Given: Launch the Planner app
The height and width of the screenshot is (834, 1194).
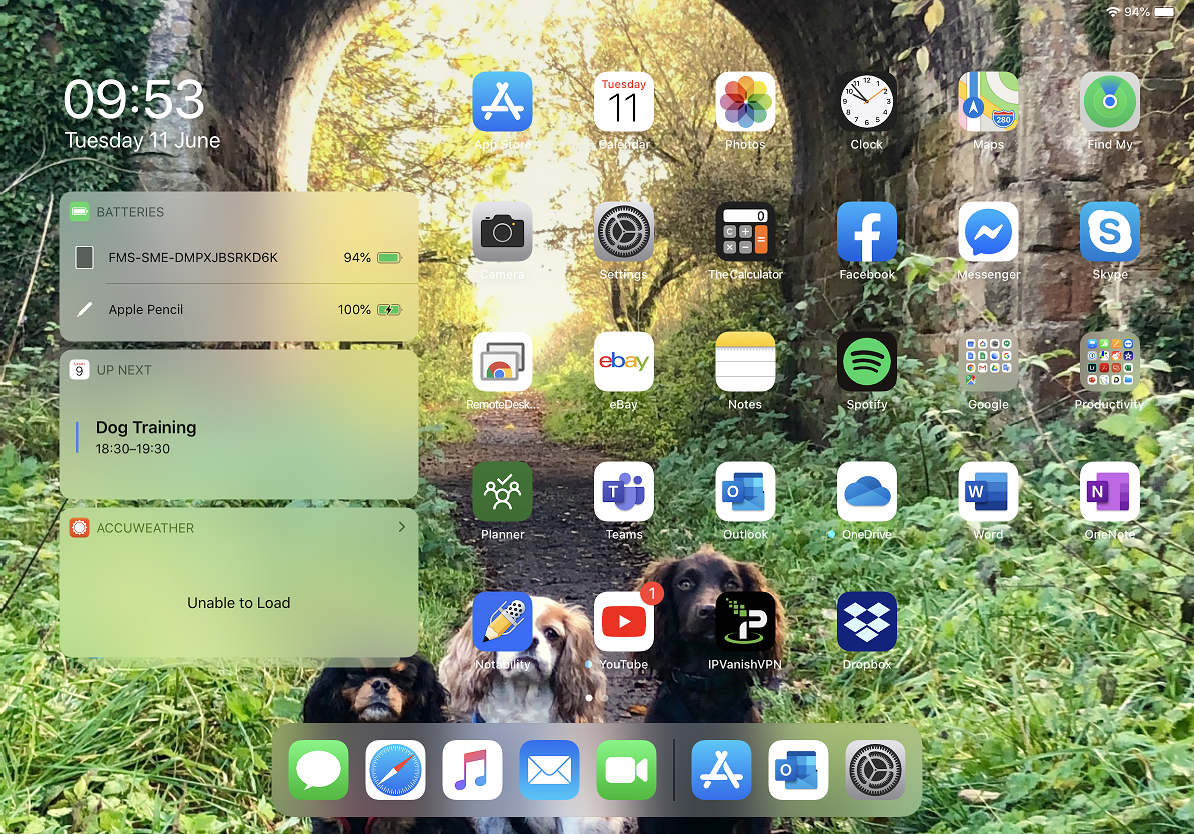Looking at the screenshot, I should tap(502, 492).
